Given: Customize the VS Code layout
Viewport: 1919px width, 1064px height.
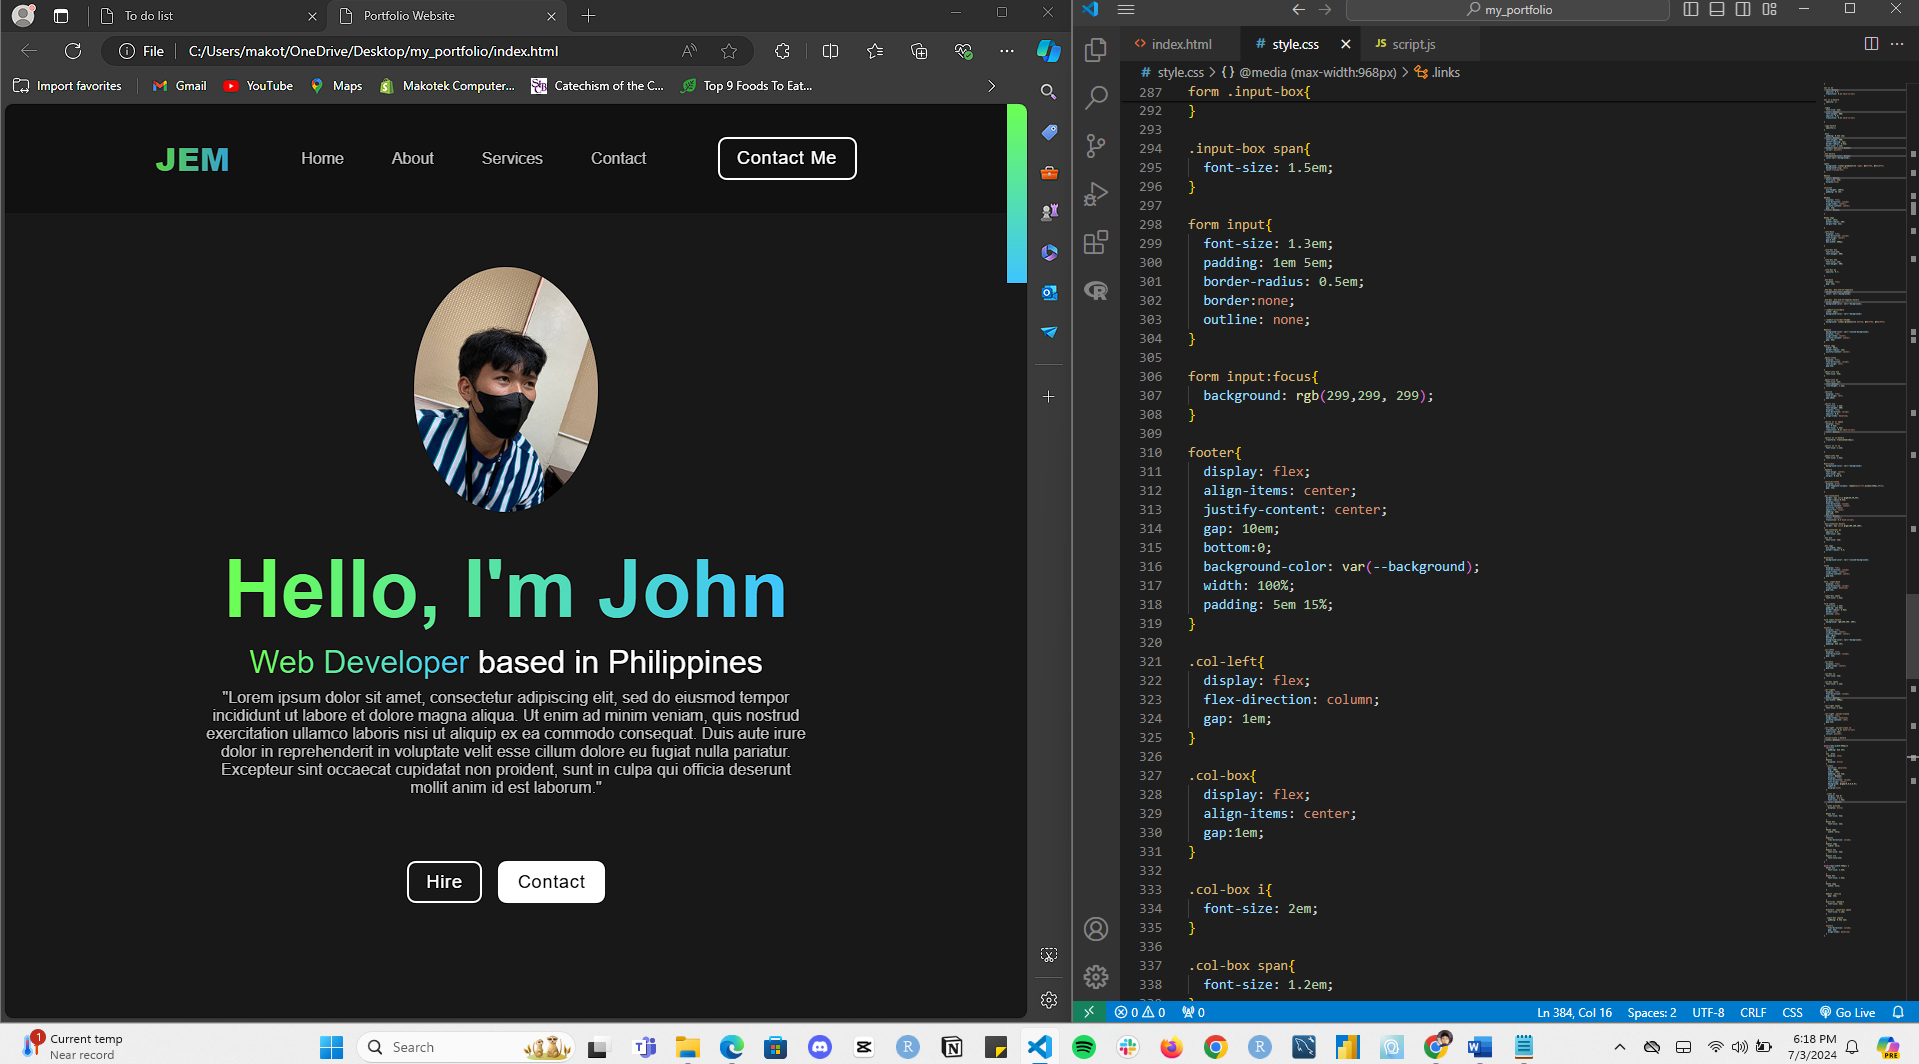Looking at the screenshot, I should pos(1770,10).
